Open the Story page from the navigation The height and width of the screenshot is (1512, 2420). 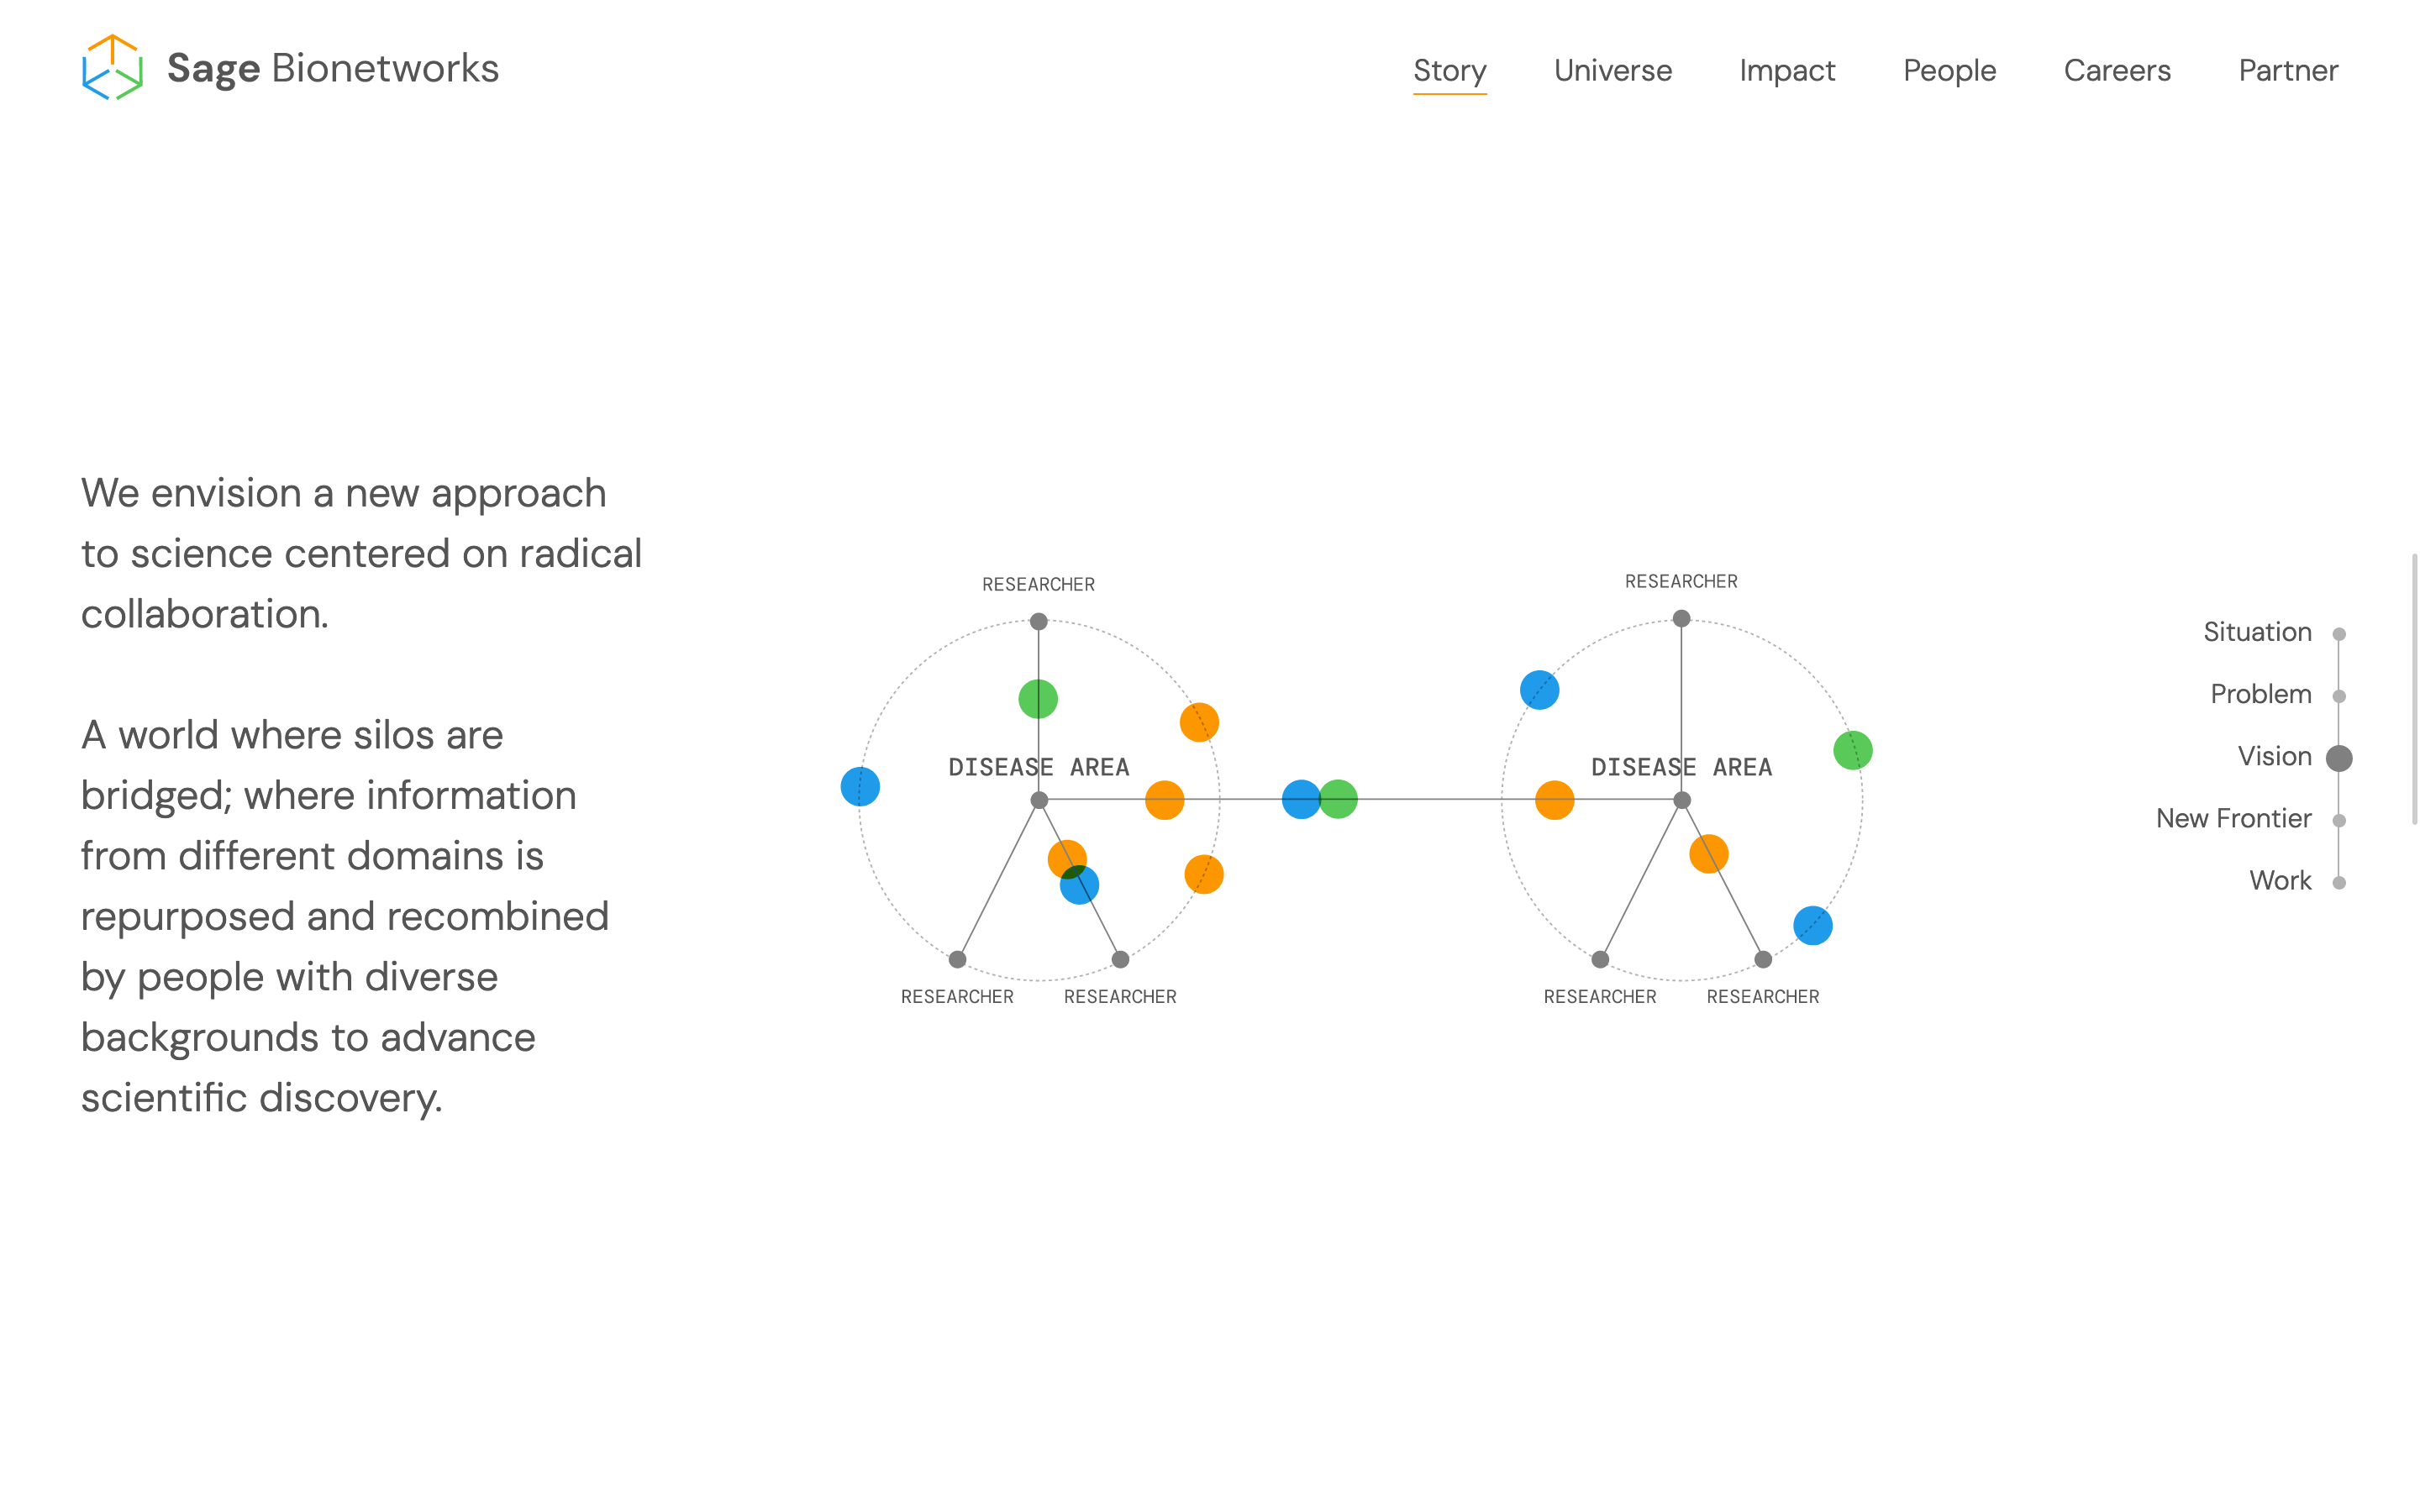[x=1450, y=70]
